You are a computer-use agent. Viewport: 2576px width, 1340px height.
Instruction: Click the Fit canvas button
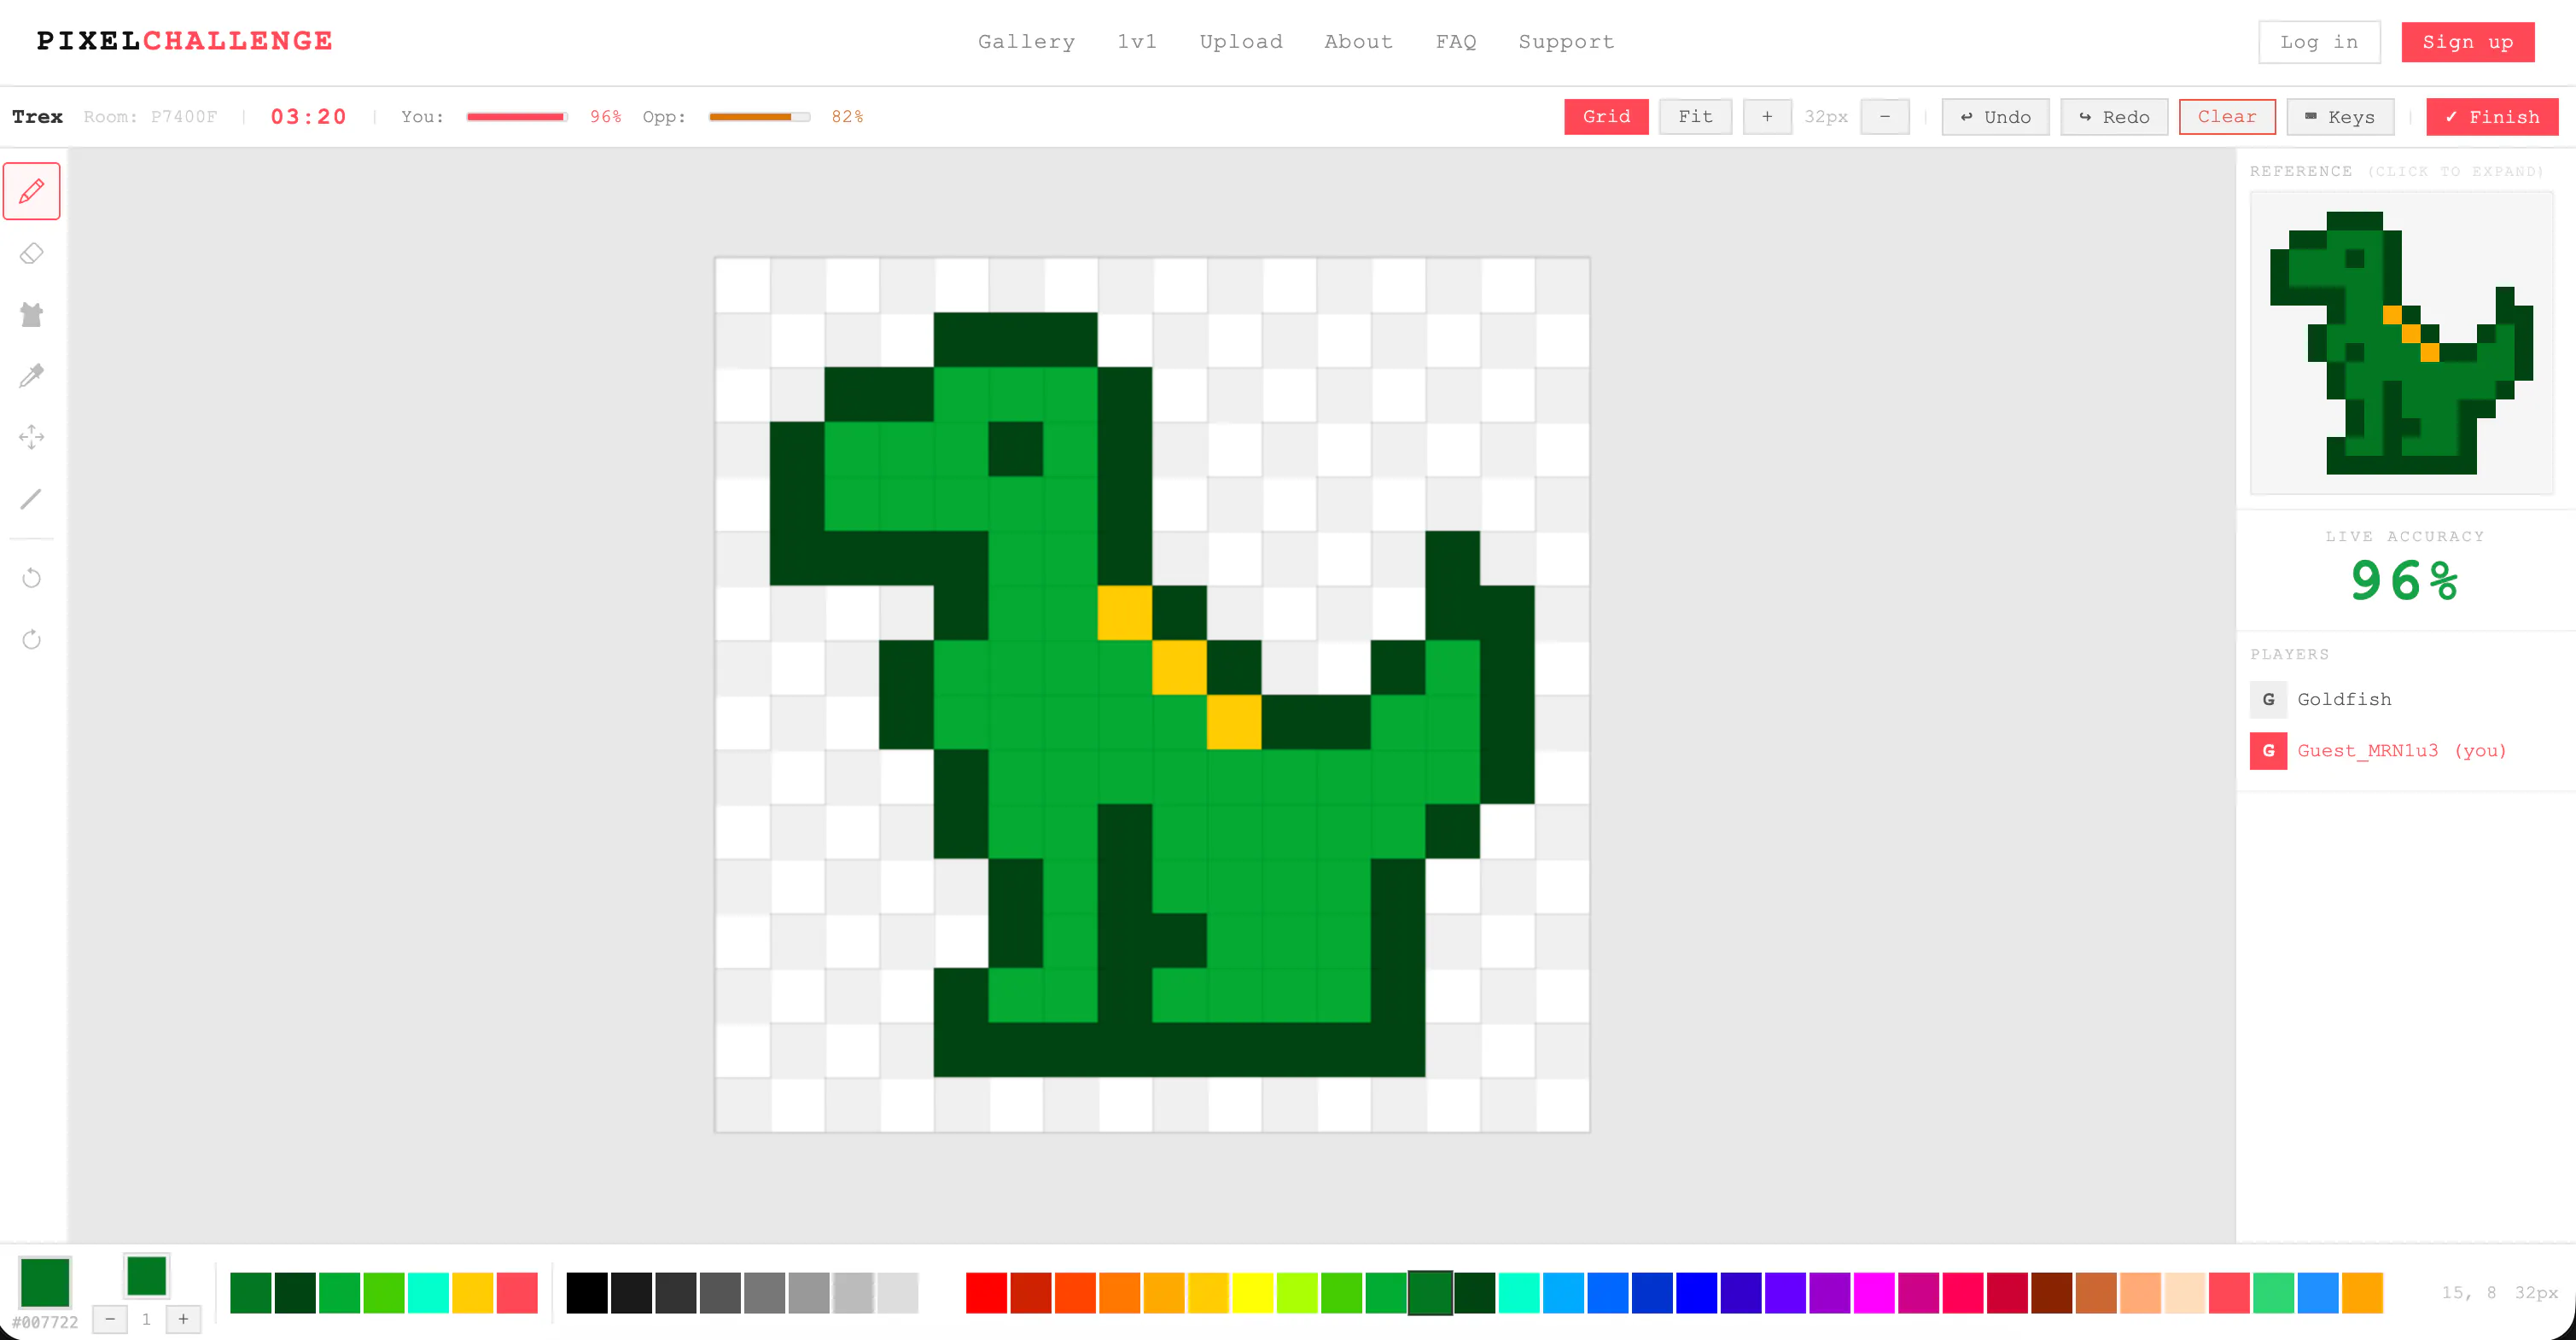pos(1695,117)
